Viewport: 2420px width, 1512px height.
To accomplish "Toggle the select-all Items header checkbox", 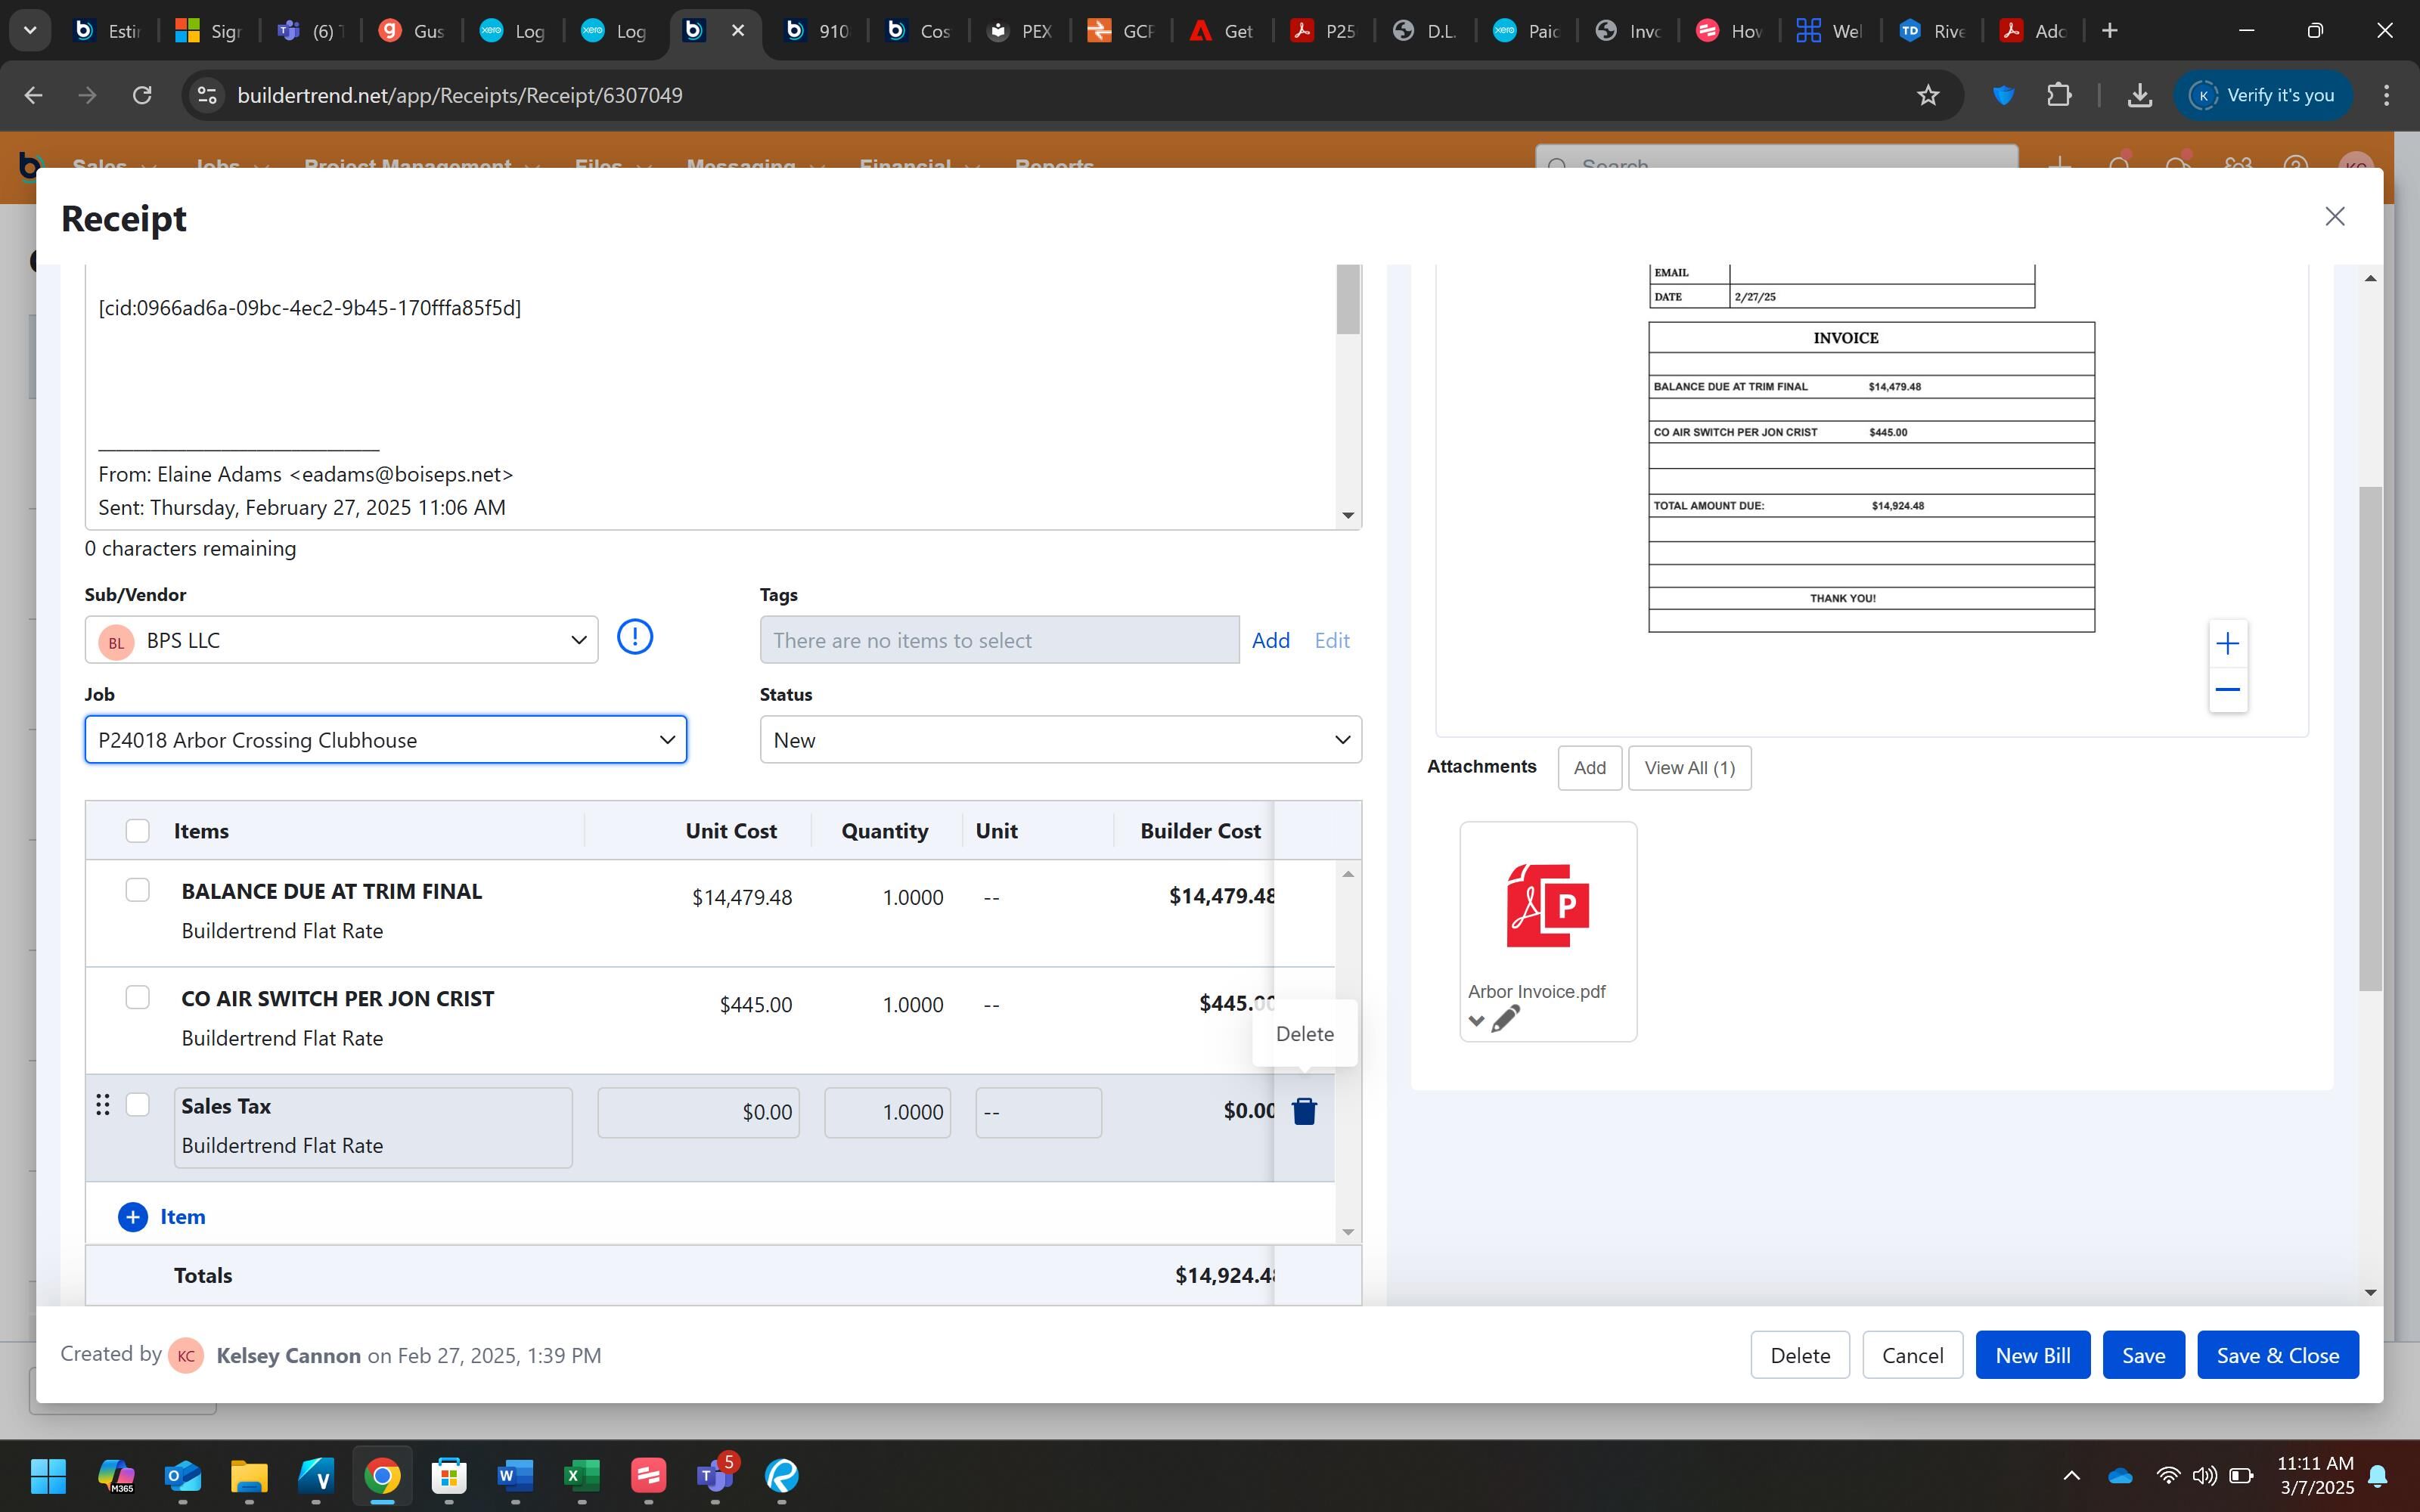I will coord(137,831).
